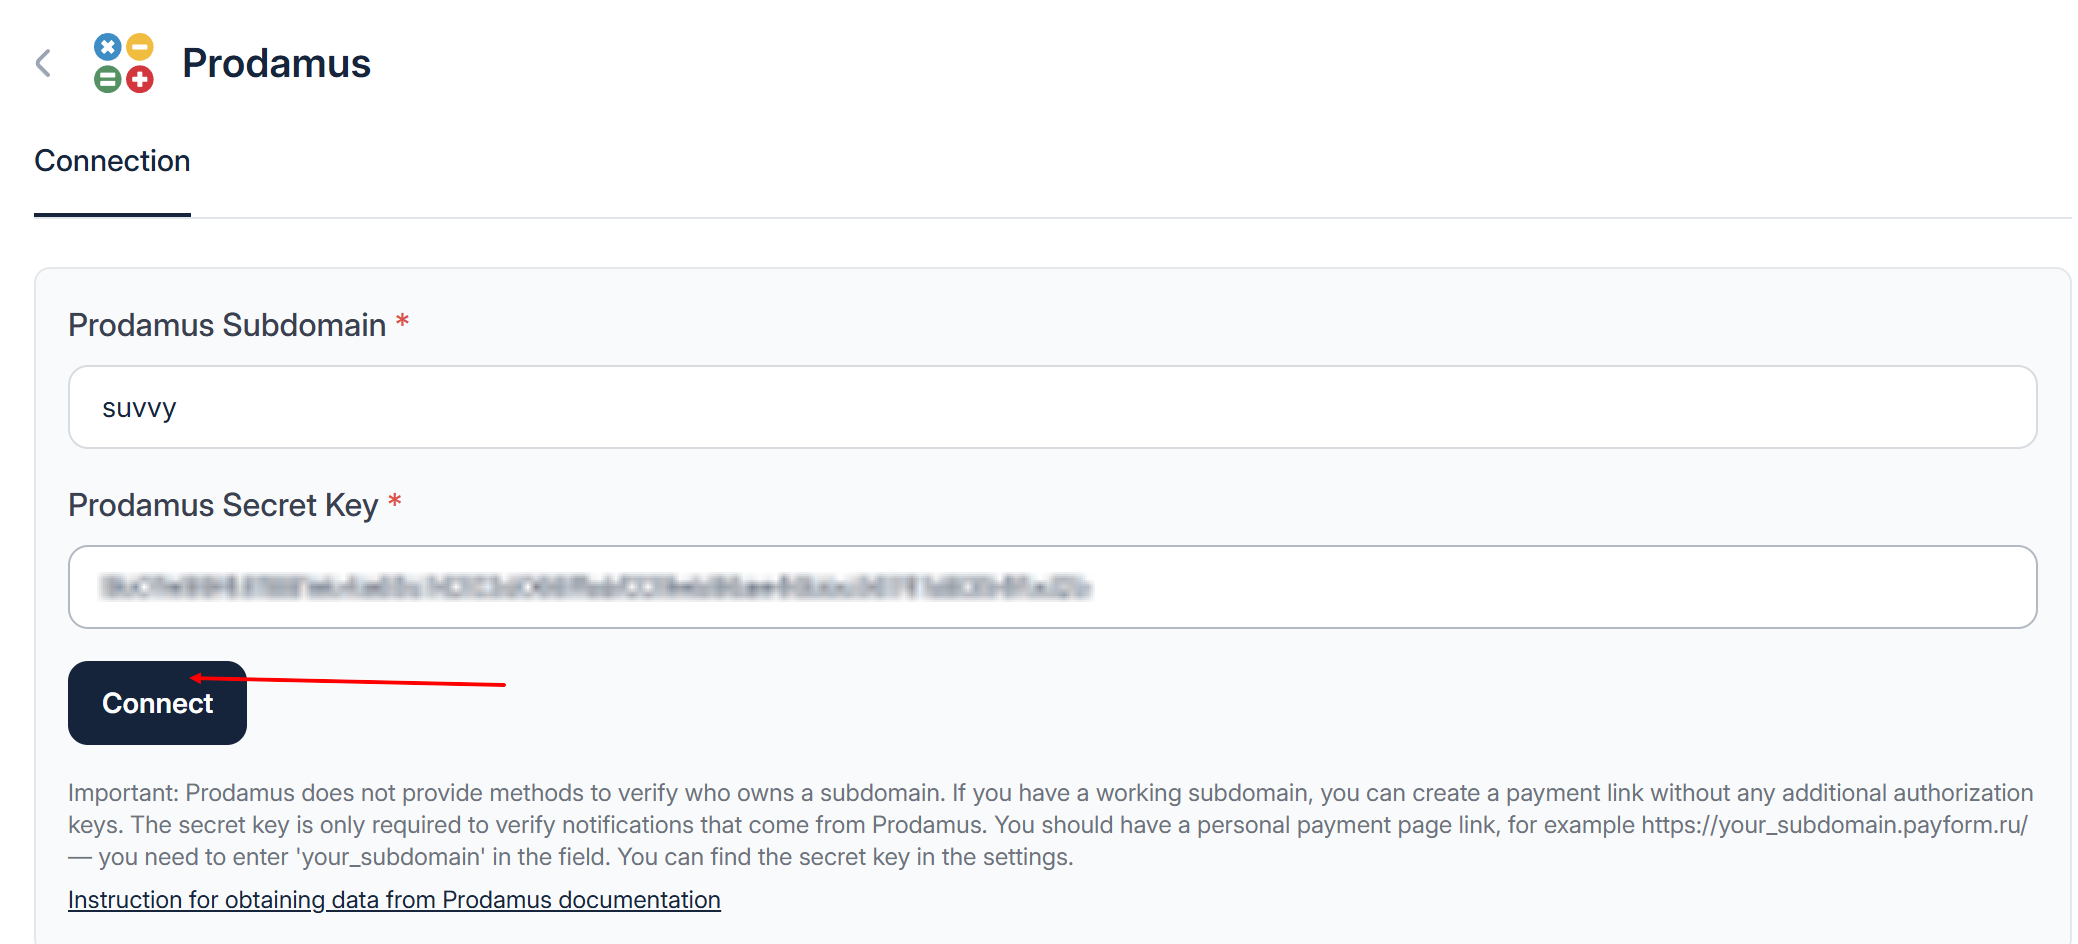The image size is (2078, 944).
Task: Click red asterisk beside Prodamus Secret Key
Action: pos(395,501)
